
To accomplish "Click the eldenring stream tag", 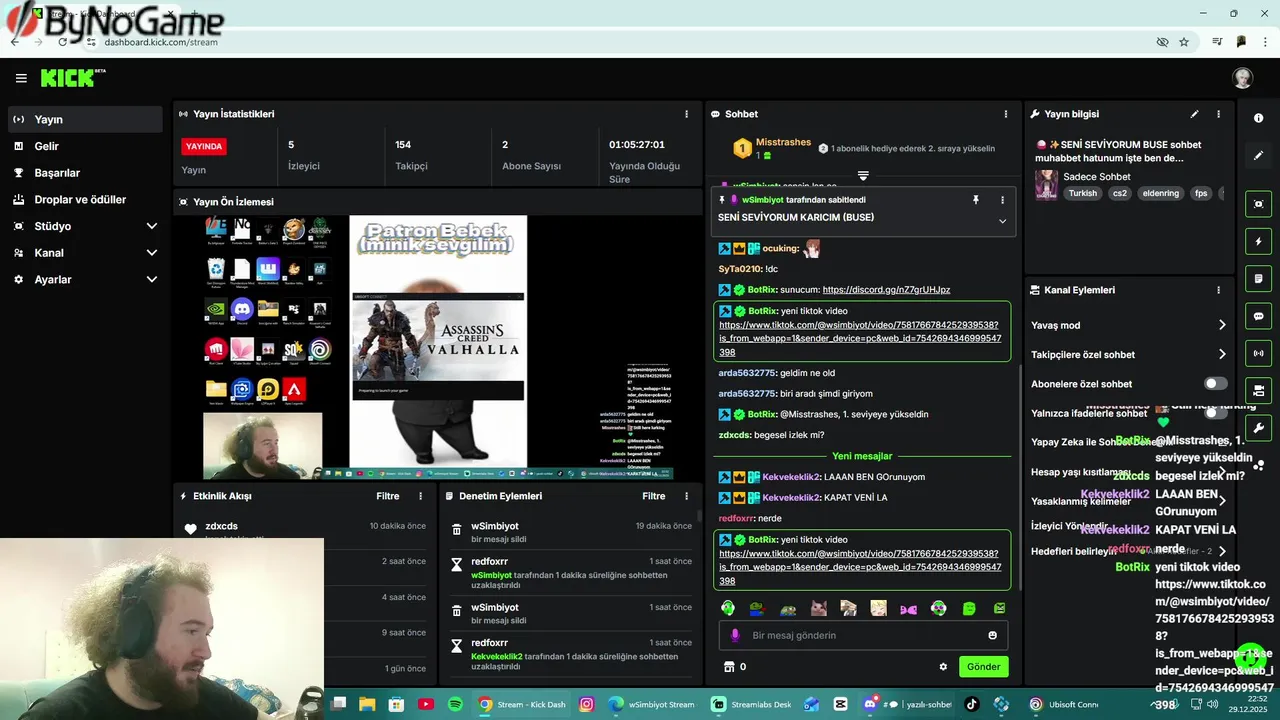I will tap(1161, 193).
